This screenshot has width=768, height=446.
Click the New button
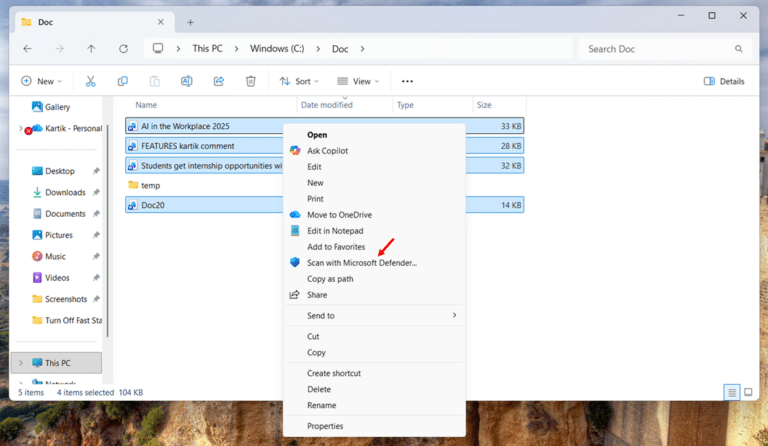pos(41,81)
